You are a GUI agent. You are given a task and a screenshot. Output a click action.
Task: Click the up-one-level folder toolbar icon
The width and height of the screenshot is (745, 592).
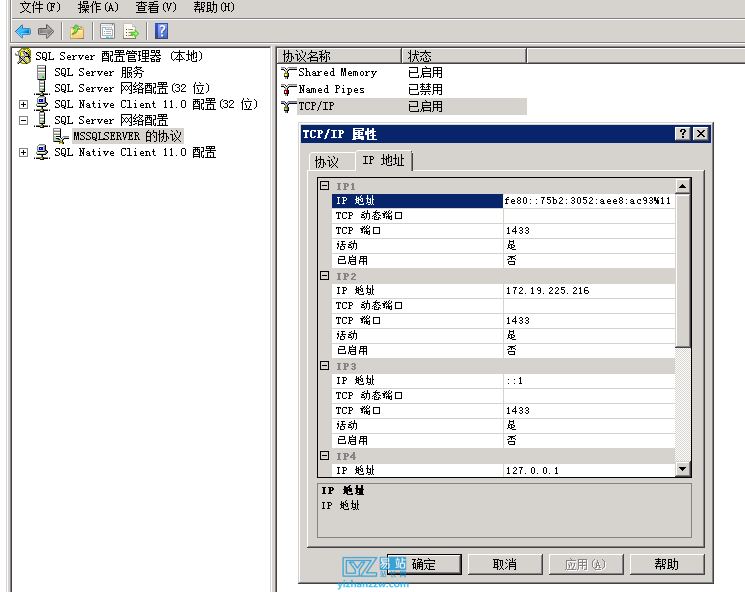coord(77,31)
